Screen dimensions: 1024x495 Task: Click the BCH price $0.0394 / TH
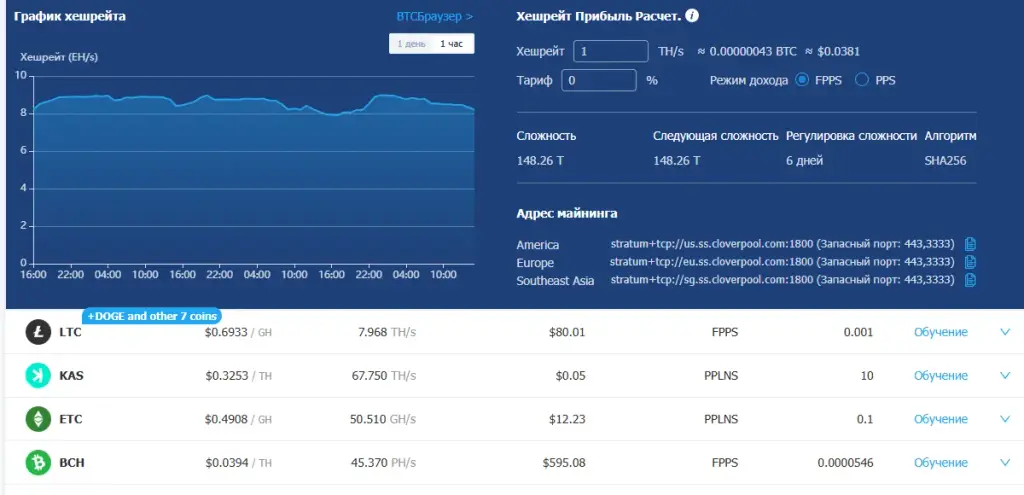click(238, 463)
